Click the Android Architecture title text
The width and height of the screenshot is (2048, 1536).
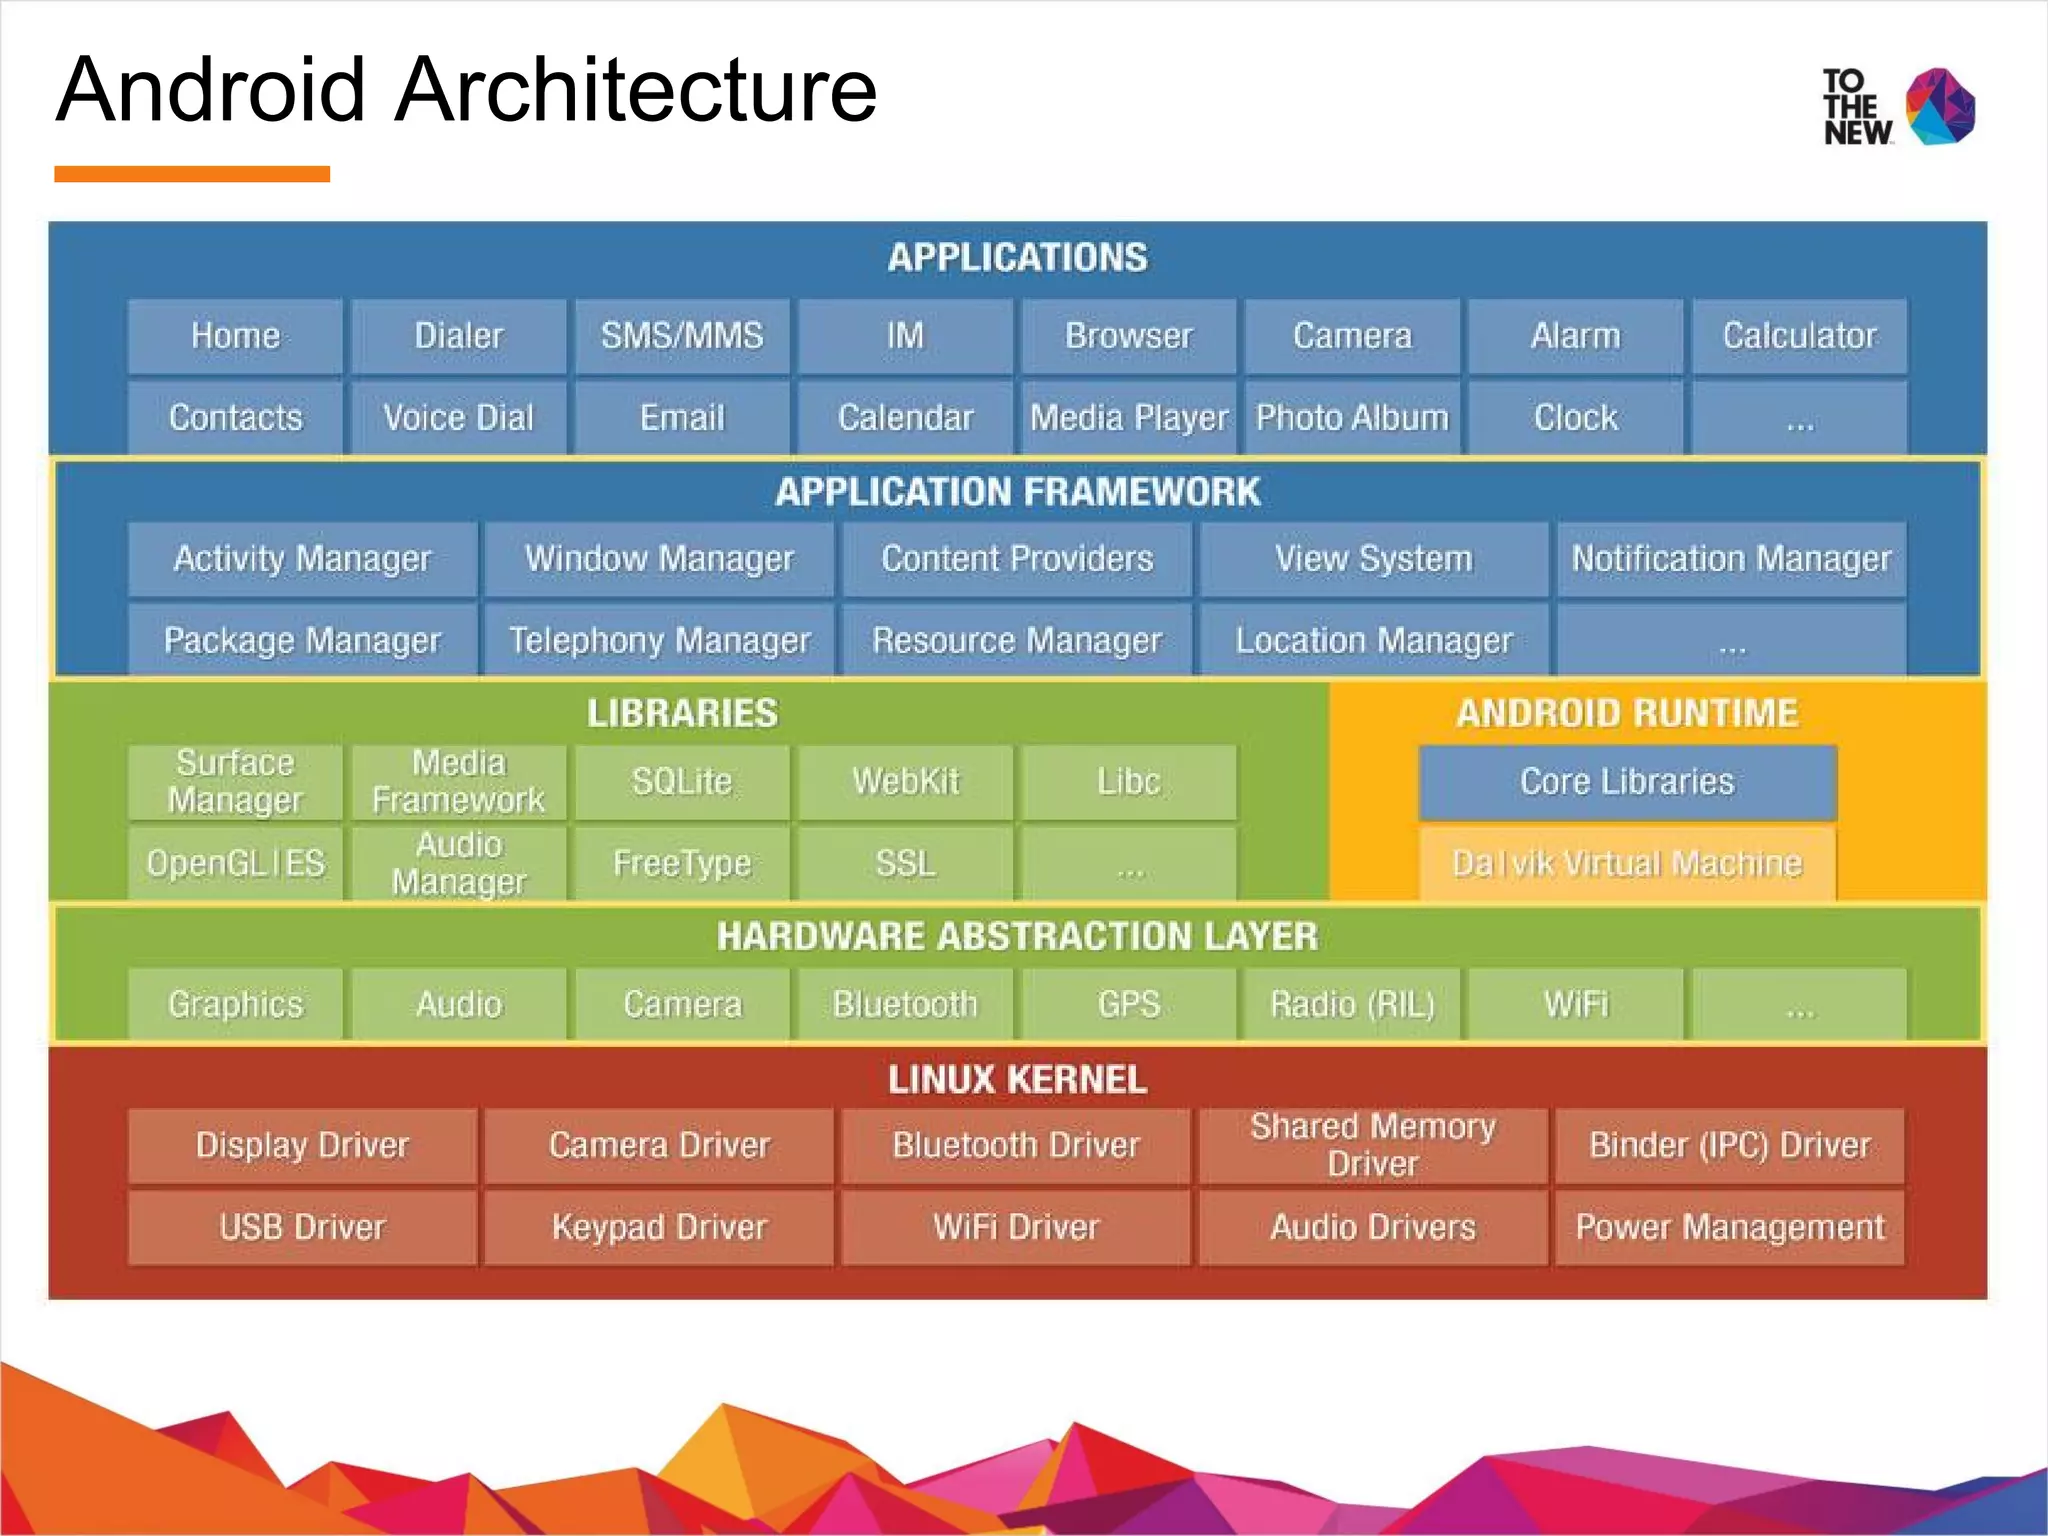pyautogui.click(x=466, y=90)
